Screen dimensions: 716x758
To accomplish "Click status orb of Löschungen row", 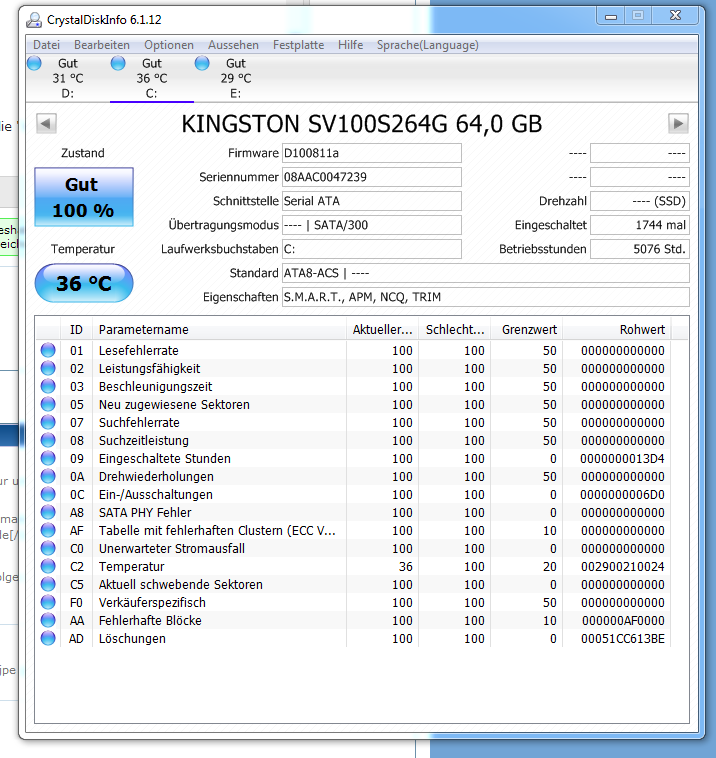I will 48,638.
